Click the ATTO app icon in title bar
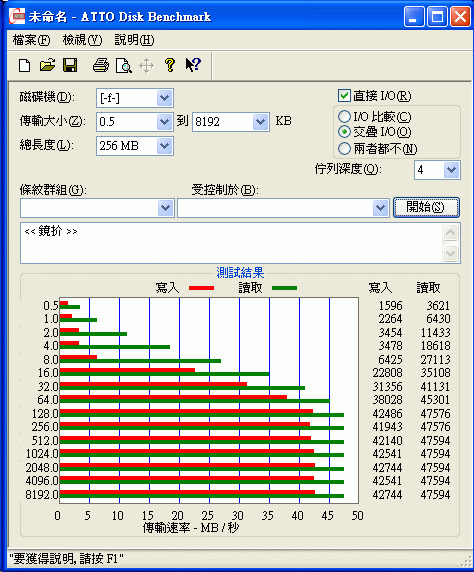The height and width of the screenshot is (572, 474). coord(17,16)
